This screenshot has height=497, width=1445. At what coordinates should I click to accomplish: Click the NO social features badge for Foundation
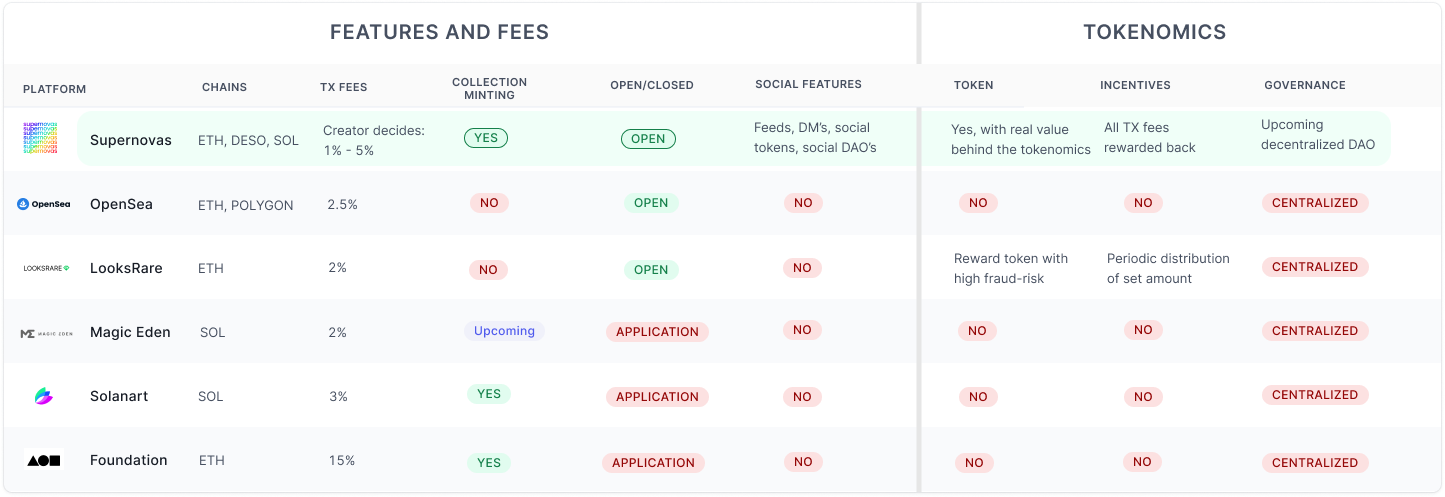803,462
